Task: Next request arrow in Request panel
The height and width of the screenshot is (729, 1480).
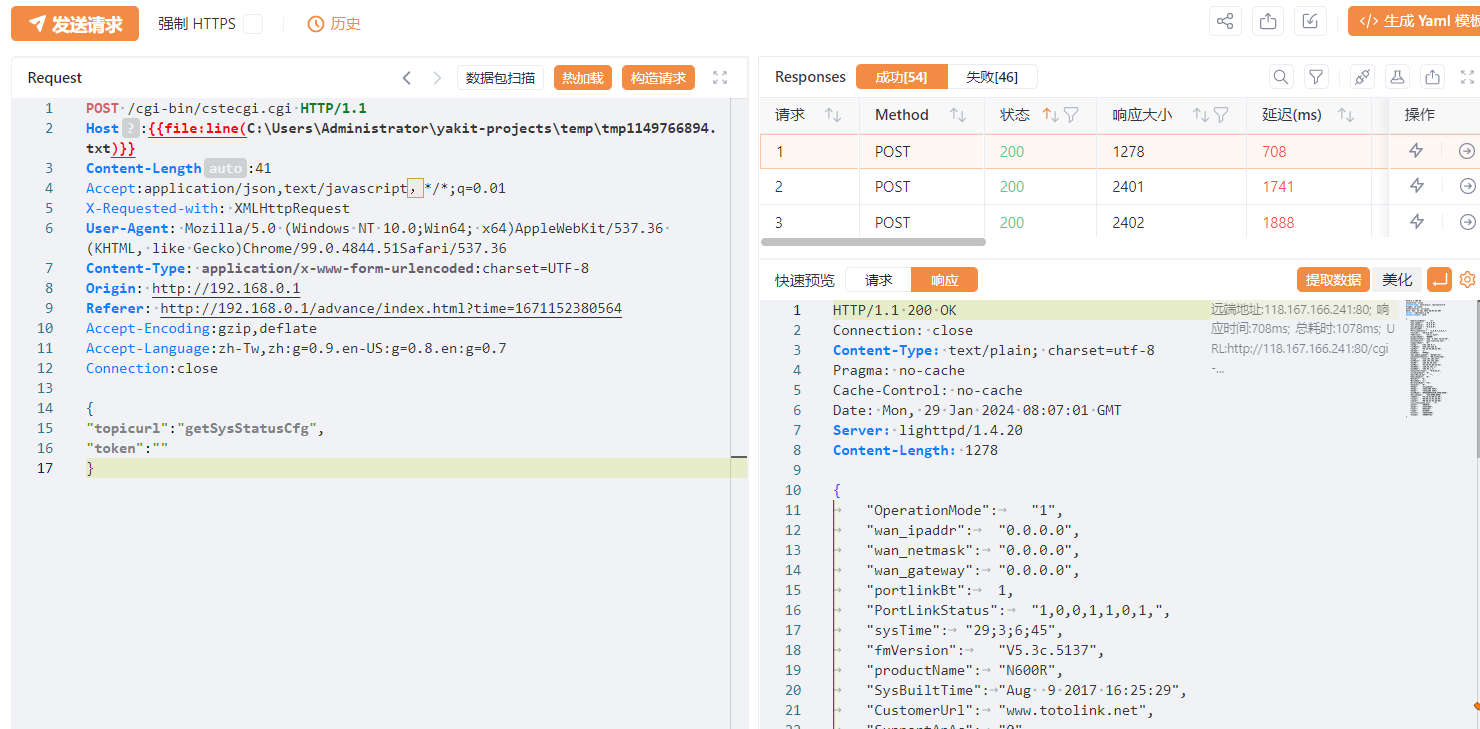Action: pos(437,78)
